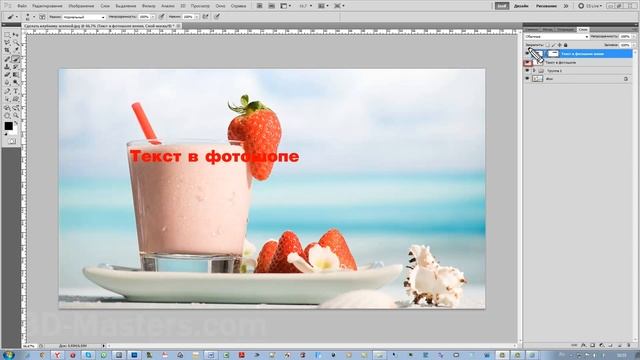
Task: Open the Screen Mode dropdown
Action: point(339,6)
